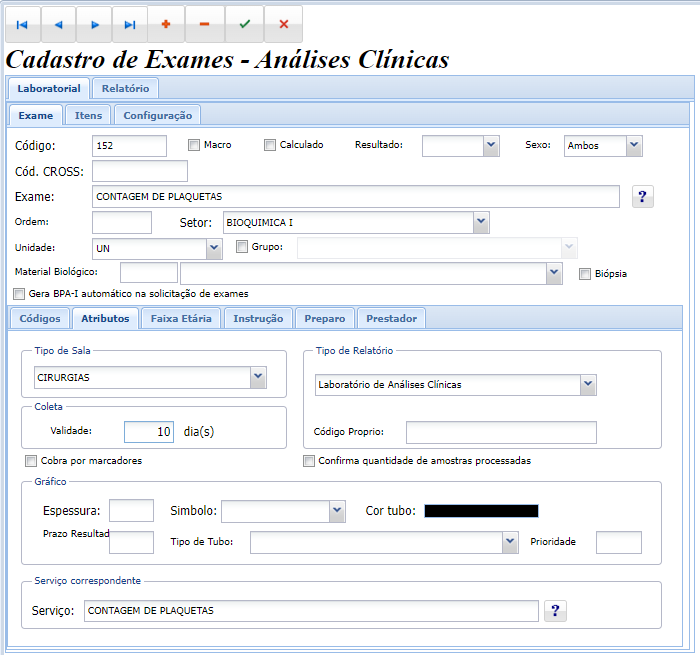Focus the Código Proprio input field
700x655 pixels.
501,432
